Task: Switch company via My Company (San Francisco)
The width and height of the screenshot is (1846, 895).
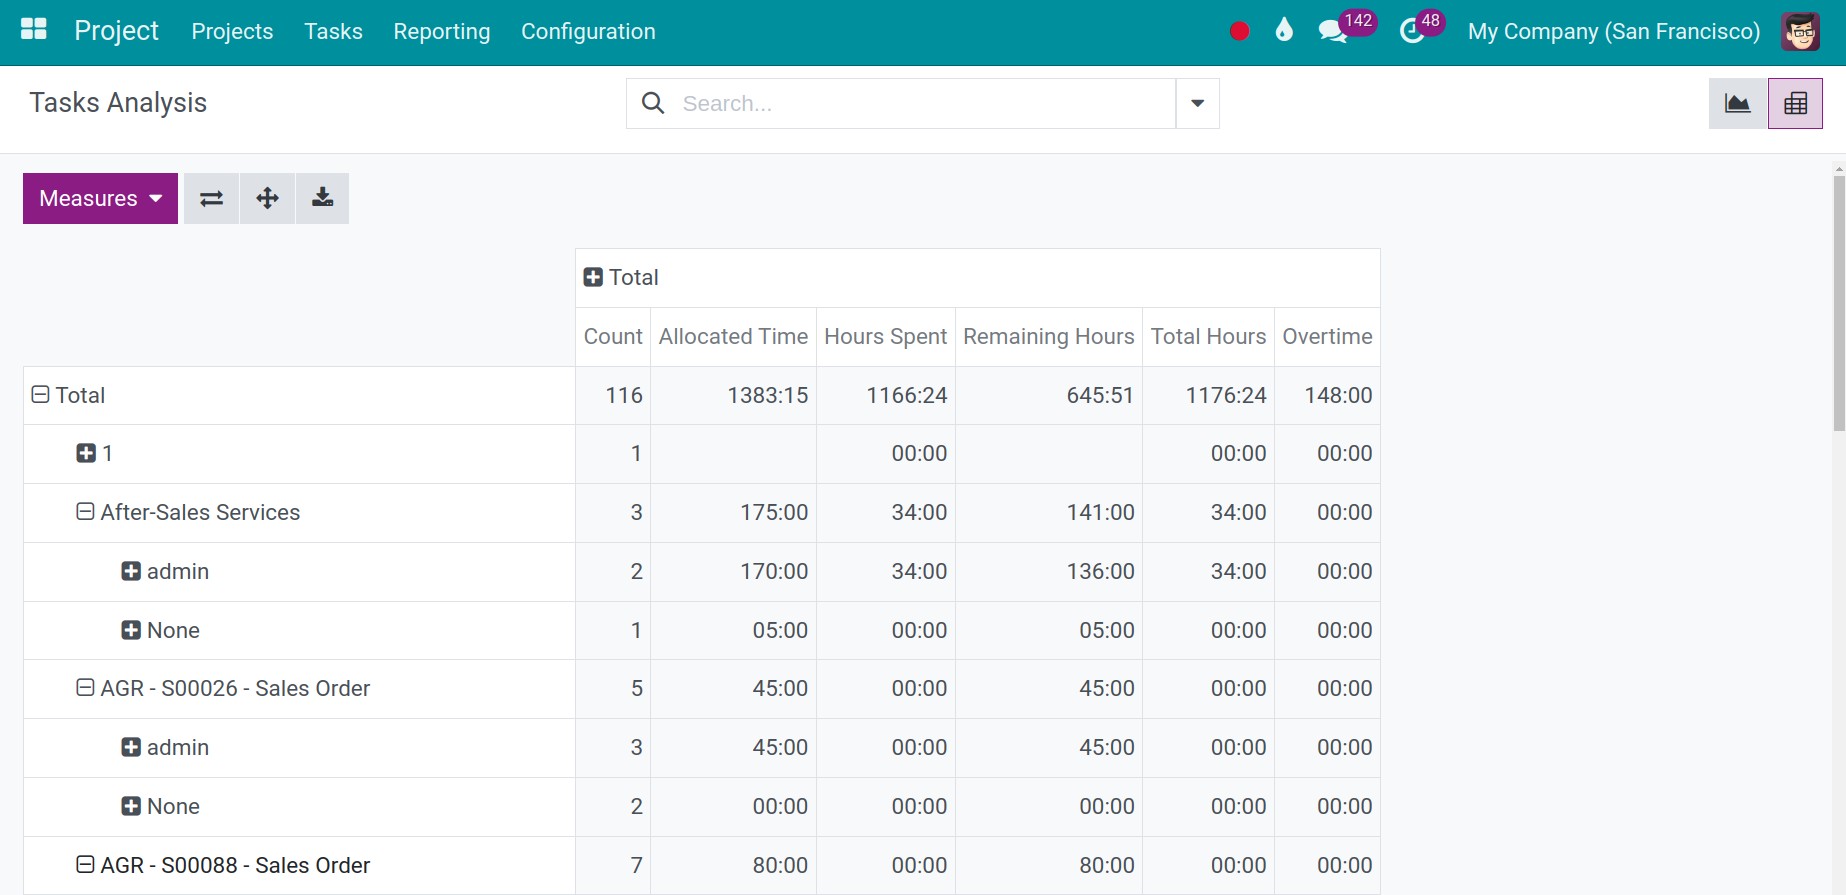Action: (1613, 31)
